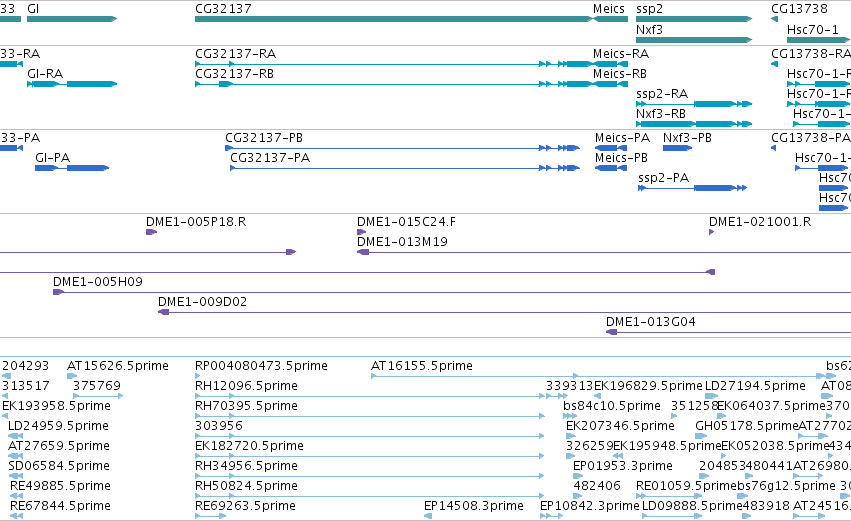Click the CG32137-RB transcript label

coord(234,73)
